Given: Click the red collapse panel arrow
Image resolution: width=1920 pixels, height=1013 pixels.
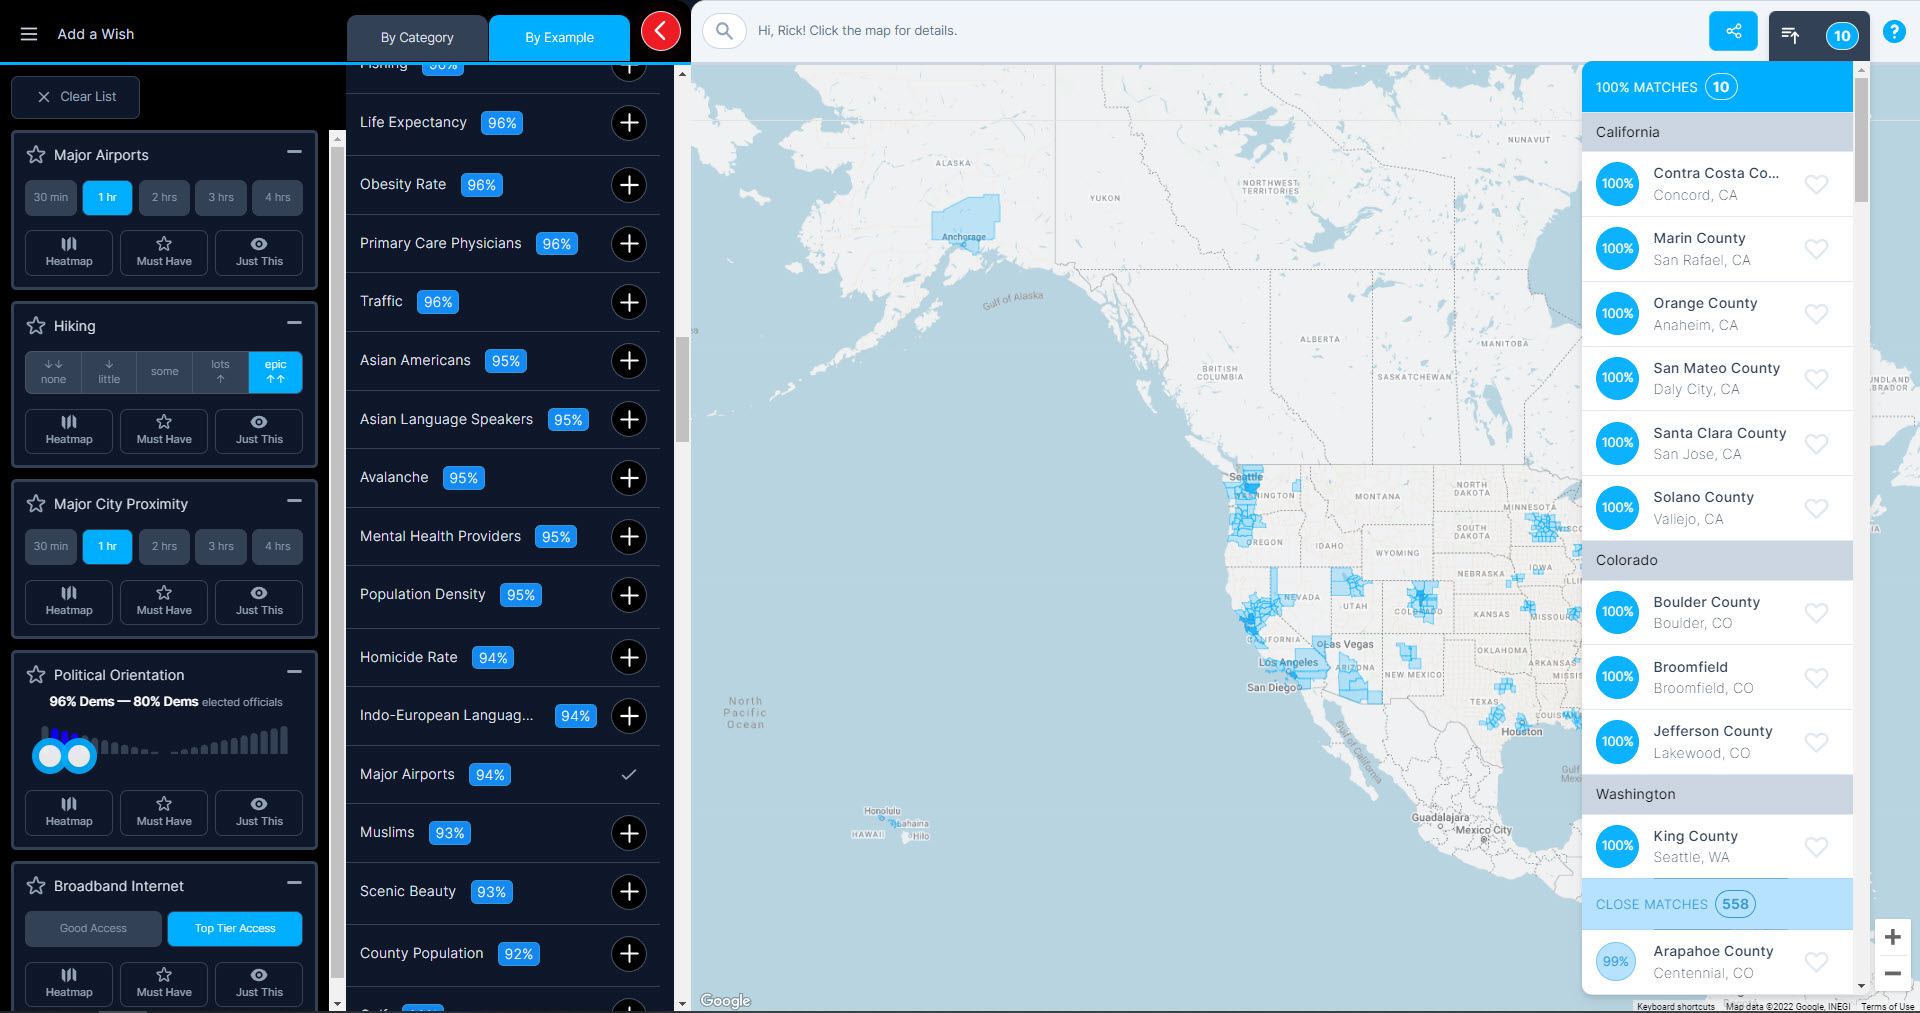Looking at the screenshot, I should [x=660, y=31].
